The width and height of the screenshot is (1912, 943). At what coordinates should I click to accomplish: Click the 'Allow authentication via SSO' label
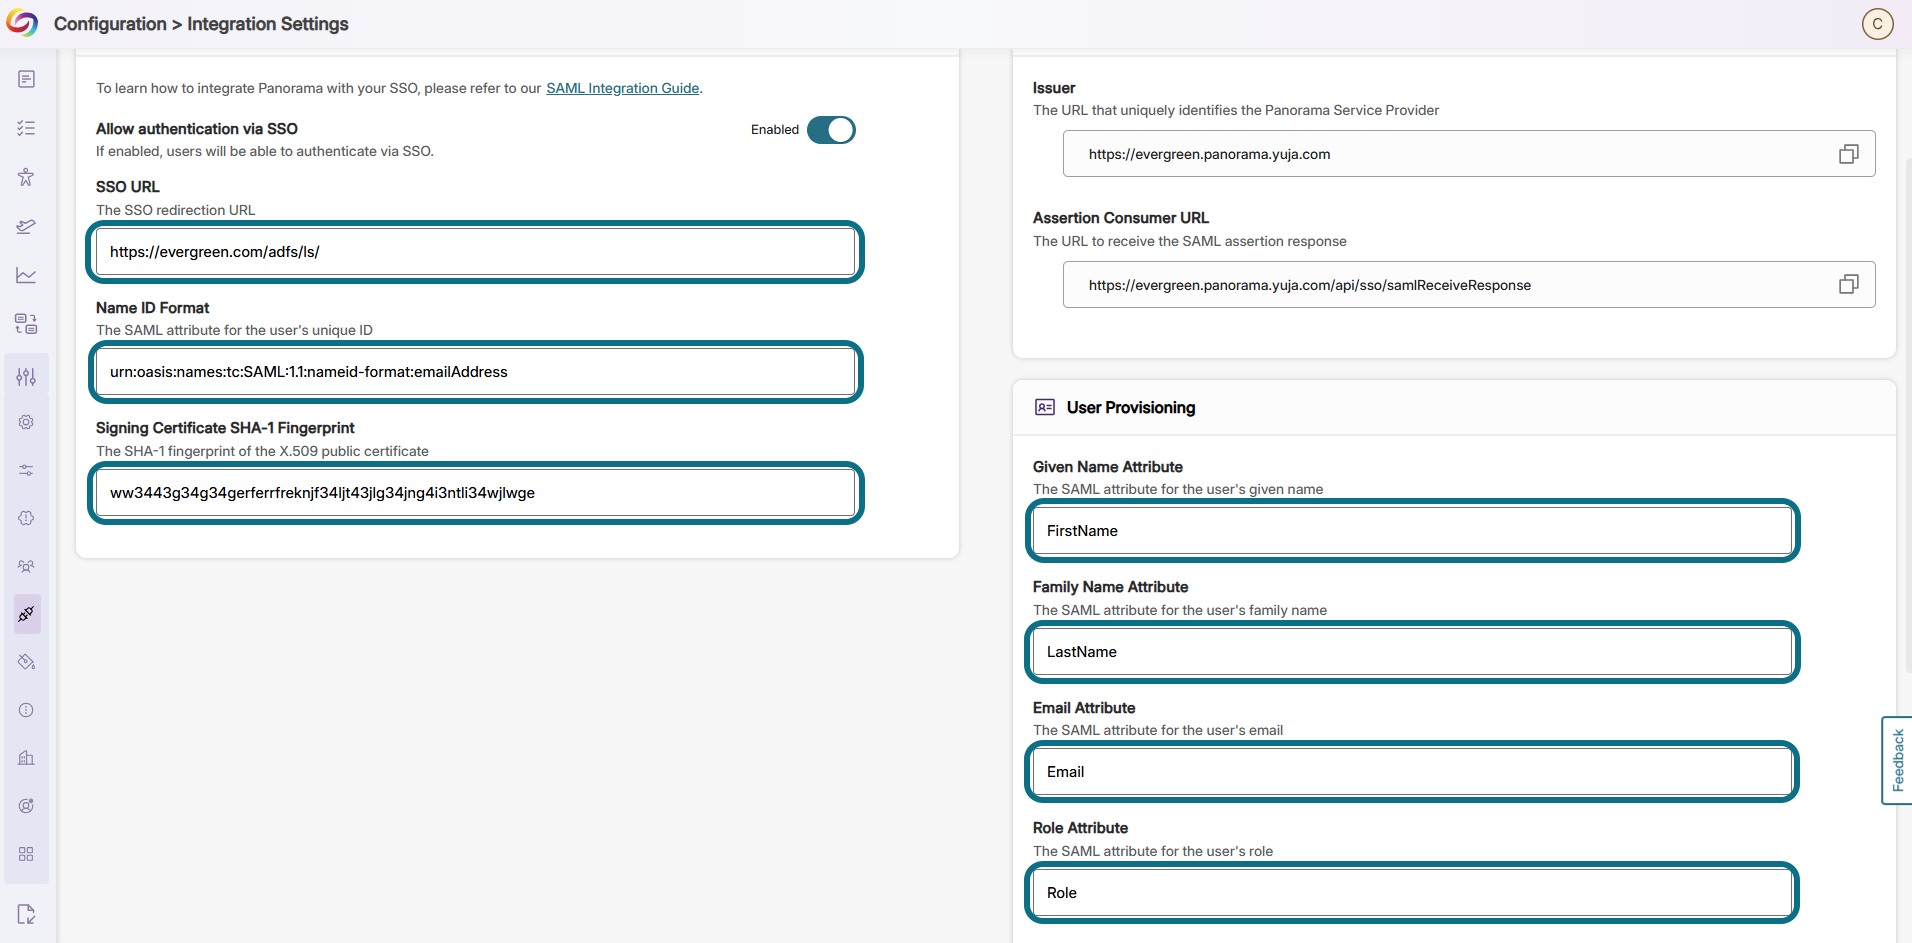(x=197, y=129)
